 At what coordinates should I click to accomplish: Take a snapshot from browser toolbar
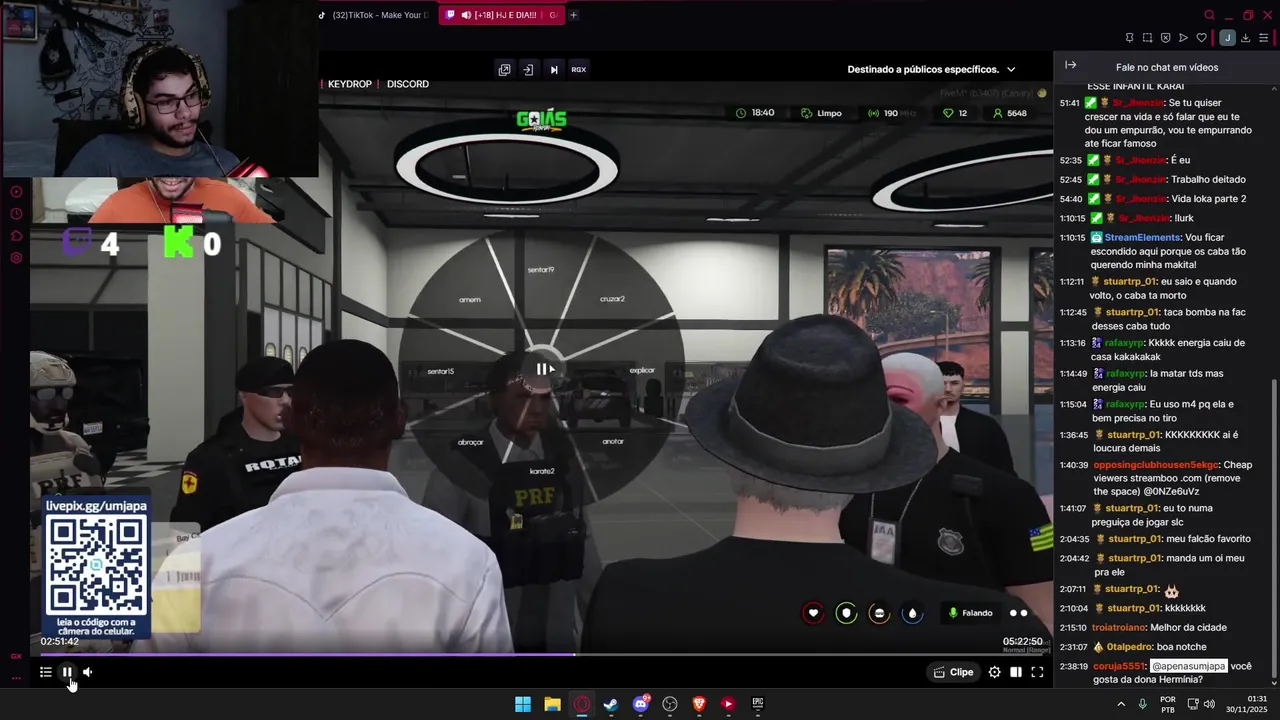[1147, 38]
